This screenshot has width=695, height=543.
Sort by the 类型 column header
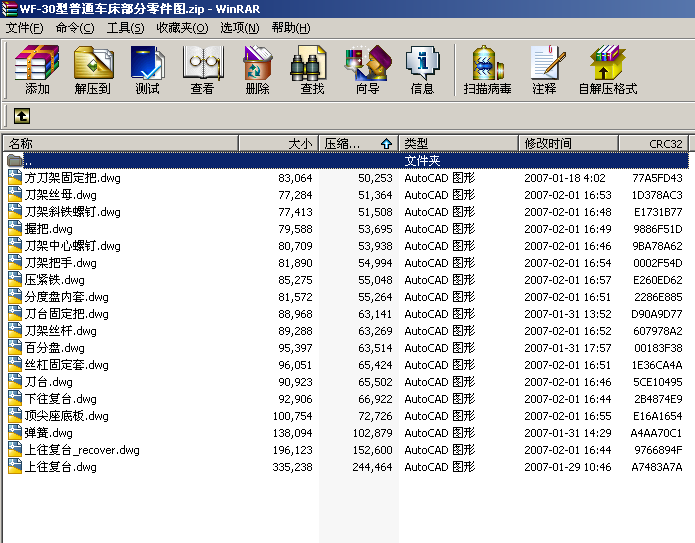[459, 143]
